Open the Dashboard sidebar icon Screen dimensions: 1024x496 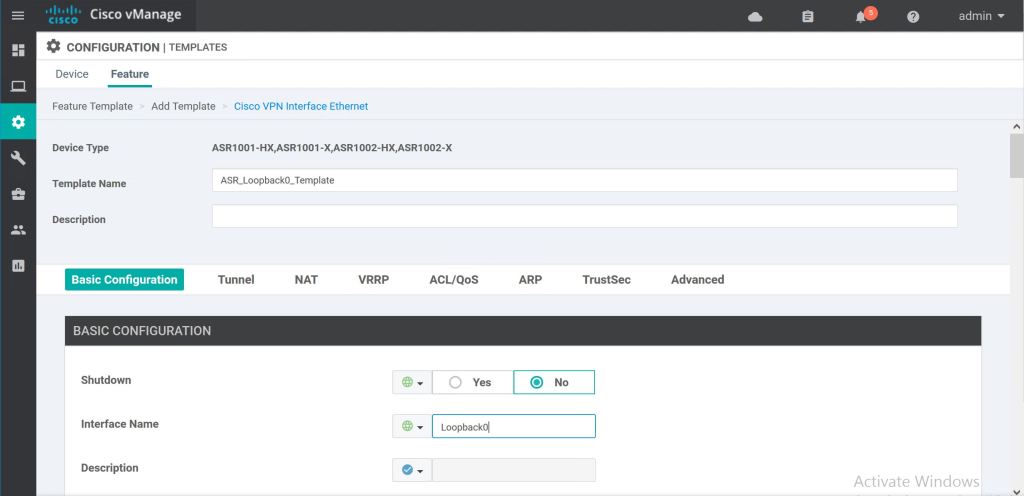pos(17,50)
